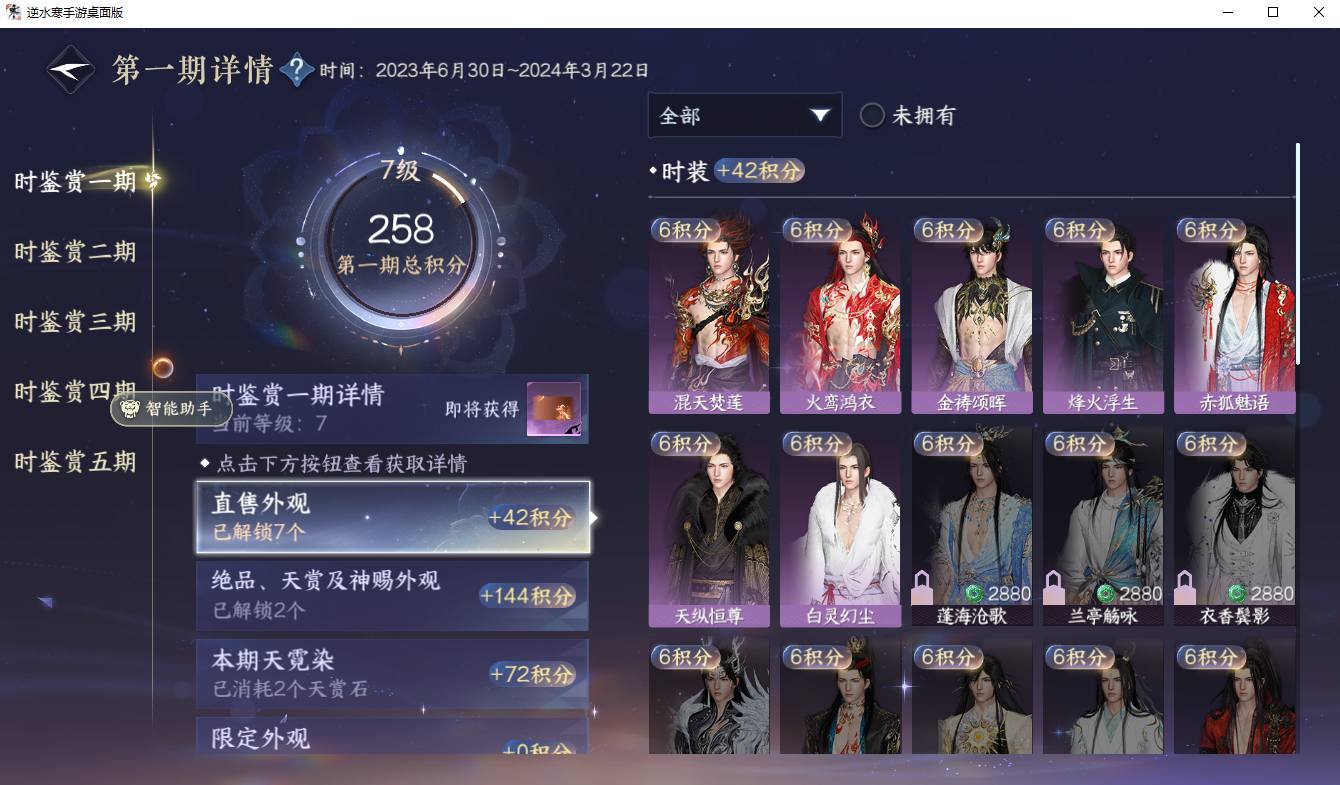Switch to 时鉴赏二期 tab
This screenshot has width=1340, height=785.
tap(75, 252)
